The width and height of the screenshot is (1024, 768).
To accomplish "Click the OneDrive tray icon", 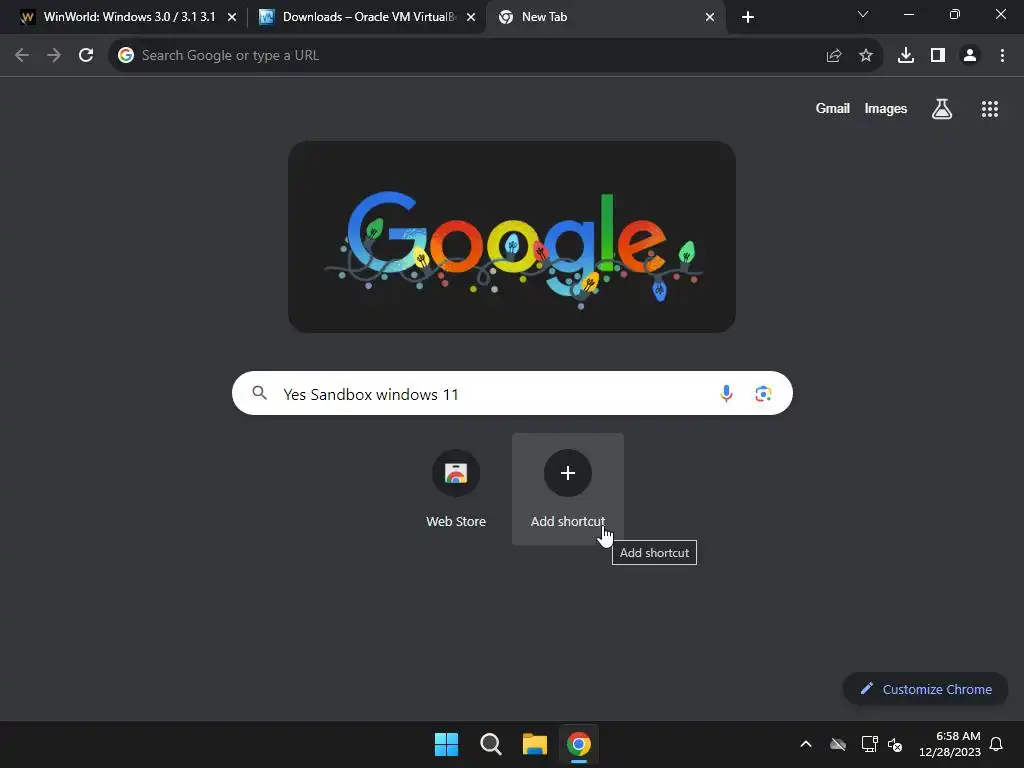I will pos(838,744).
